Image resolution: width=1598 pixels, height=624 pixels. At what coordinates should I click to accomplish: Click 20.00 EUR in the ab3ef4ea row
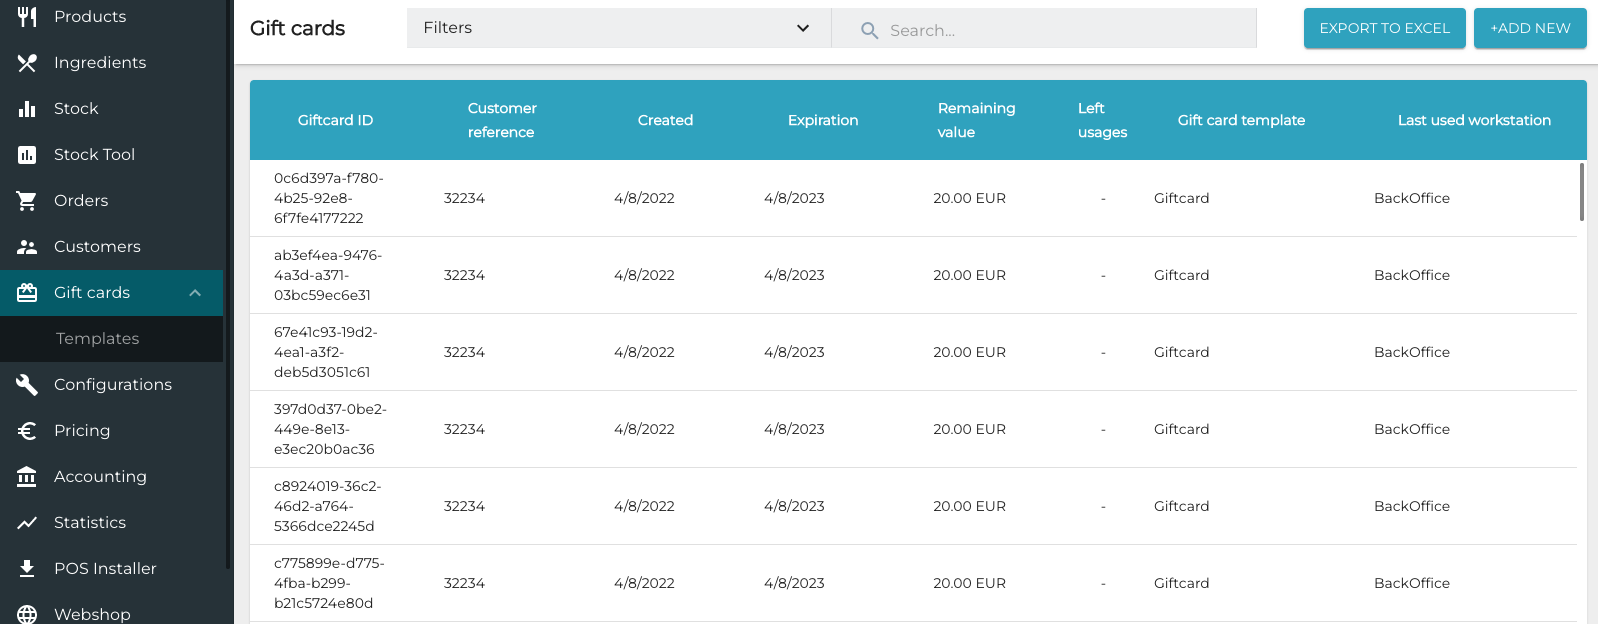(969, 275)
